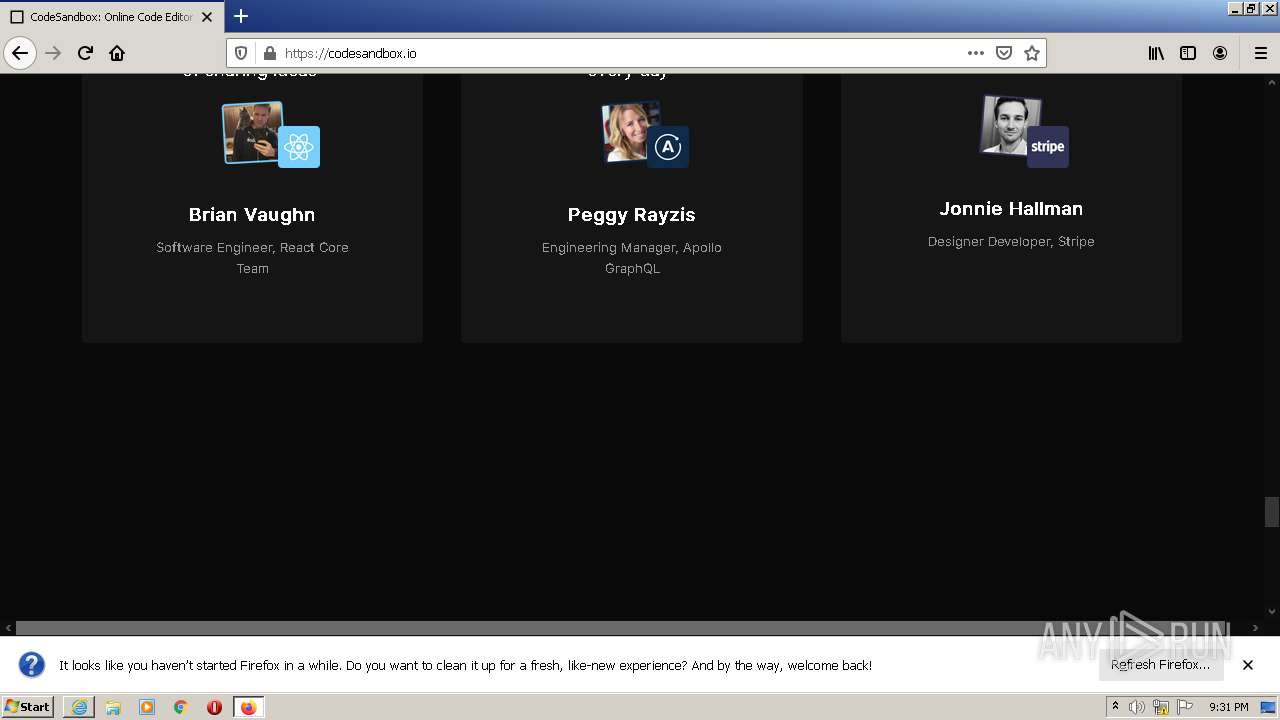
Task: Click 'Engineering Manager, Apollo GraphQL' text
Action: 632,258
